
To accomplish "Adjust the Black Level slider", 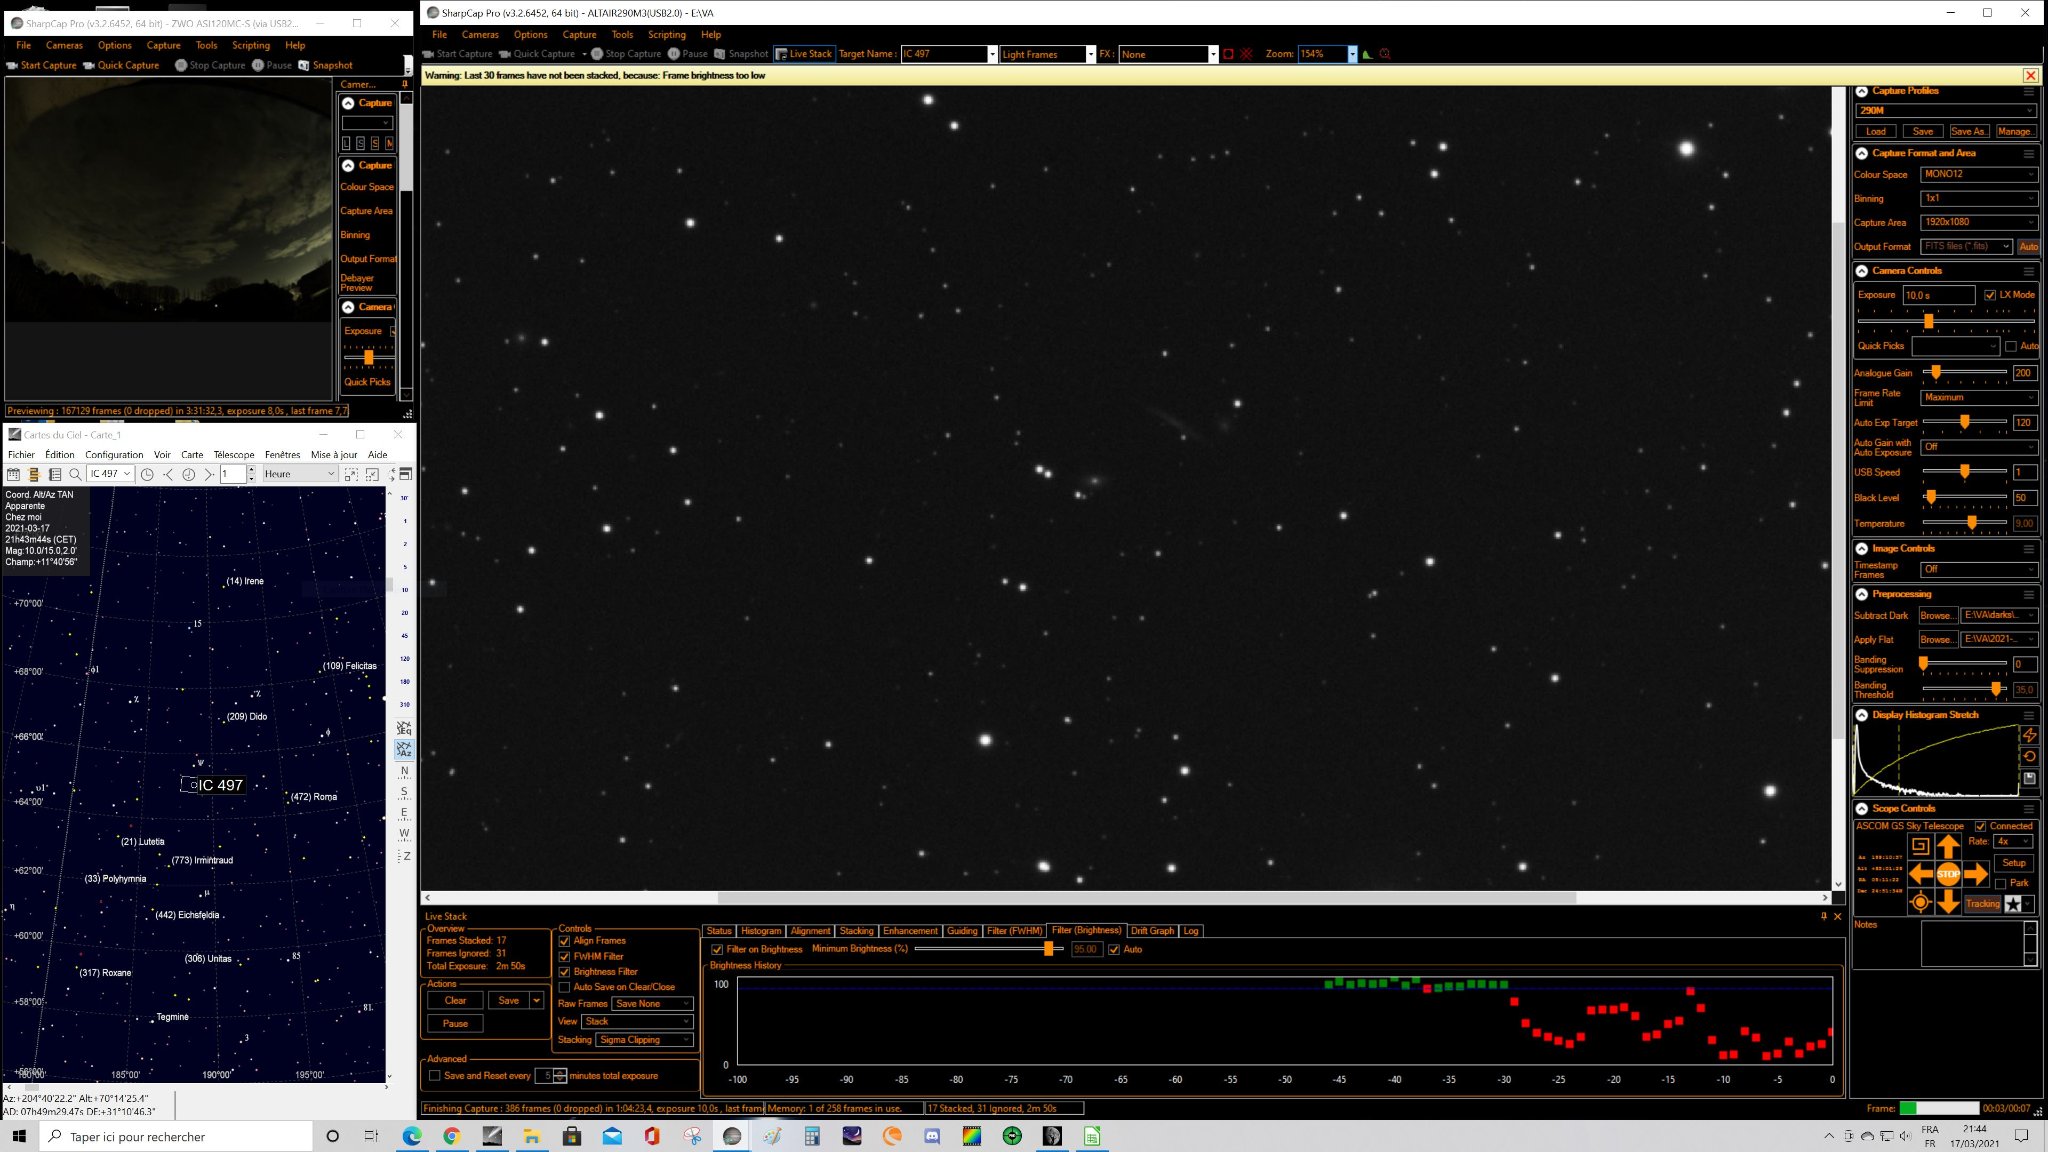I will [x=1931, y=497].
